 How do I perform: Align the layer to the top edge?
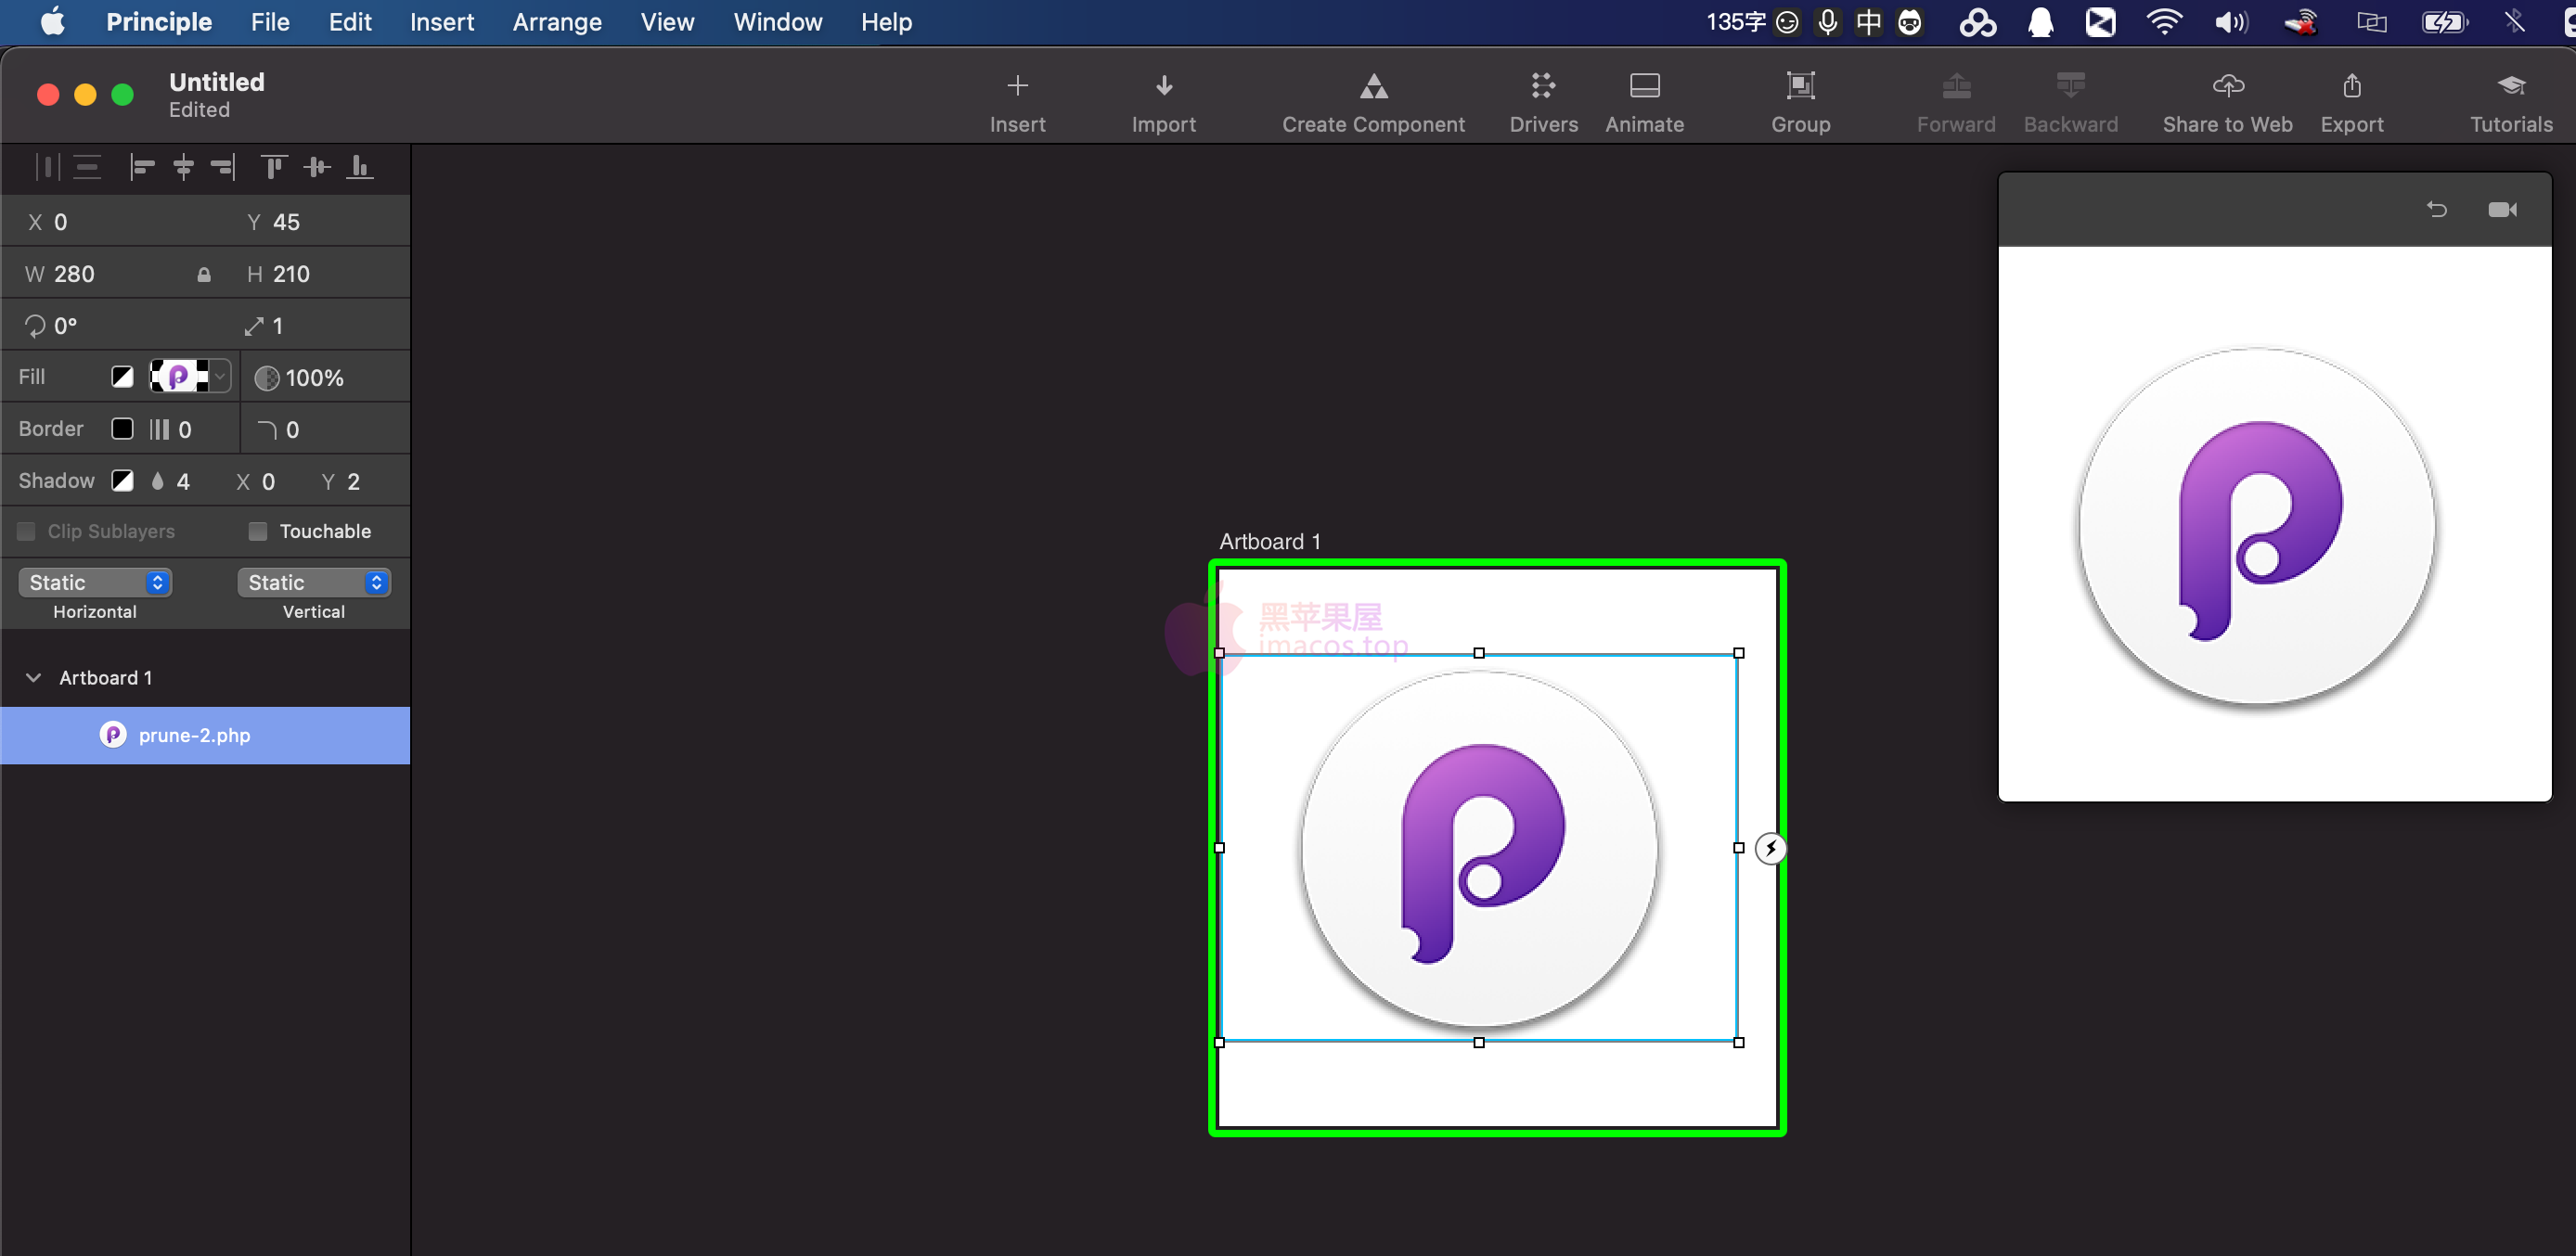(273, 167)
